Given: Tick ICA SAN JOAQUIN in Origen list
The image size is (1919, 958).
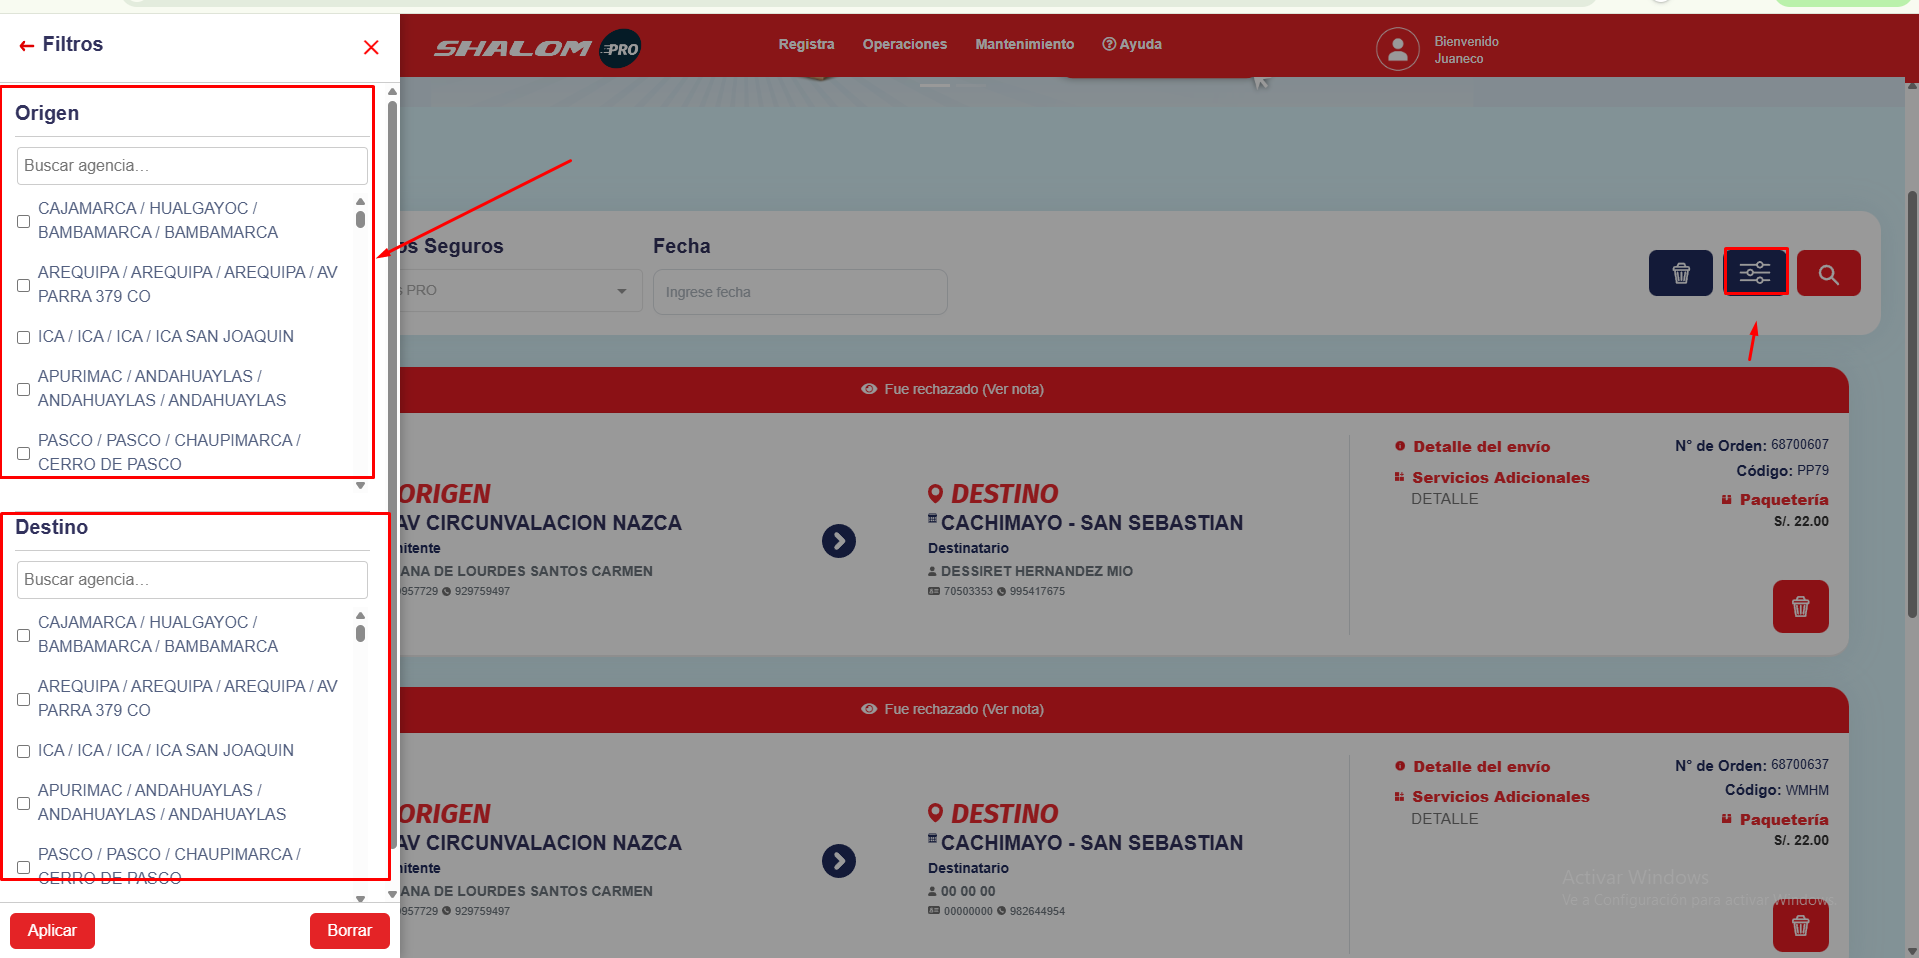Looking at the screenshot, I should tap(24, 338).
